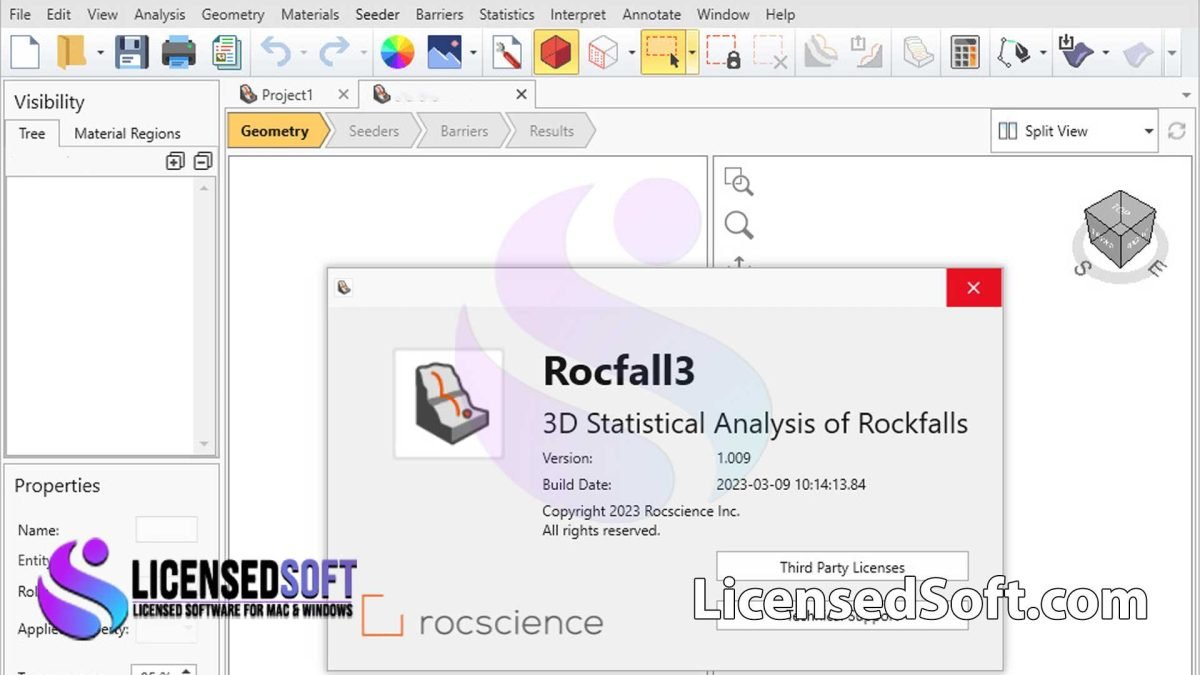1200x675 pixels.
Task: Click the Redo arrow icon
Action: pyautogui.click(x=334, y=52)
